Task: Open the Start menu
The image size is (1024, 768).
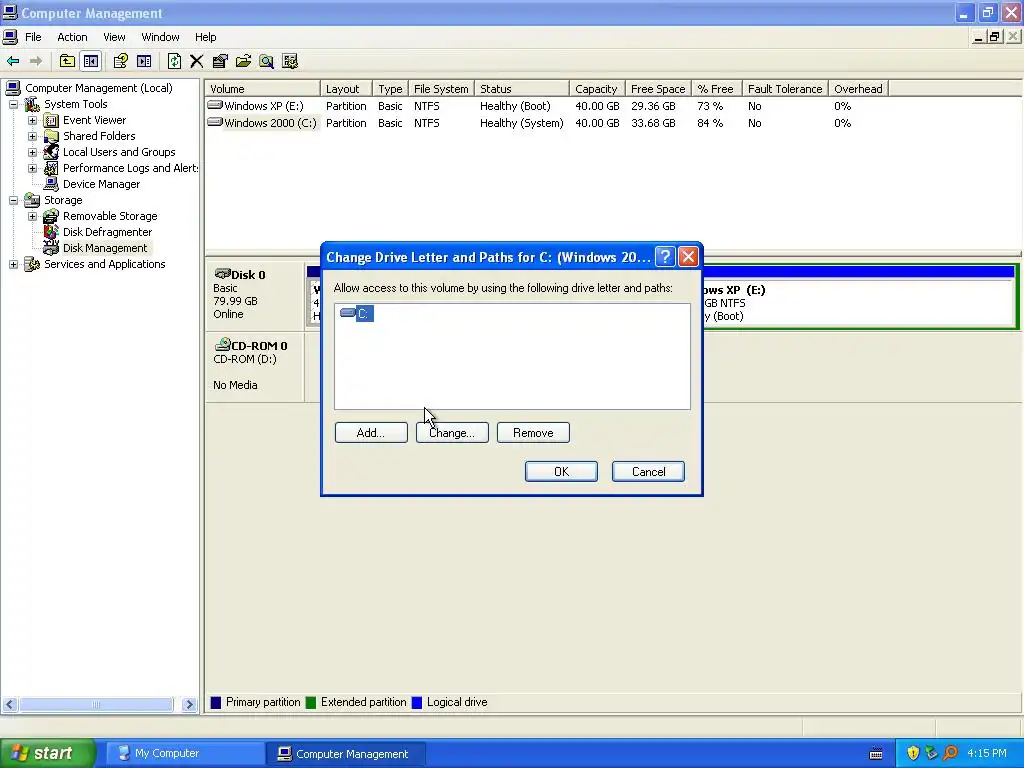Action: [48, 753]
